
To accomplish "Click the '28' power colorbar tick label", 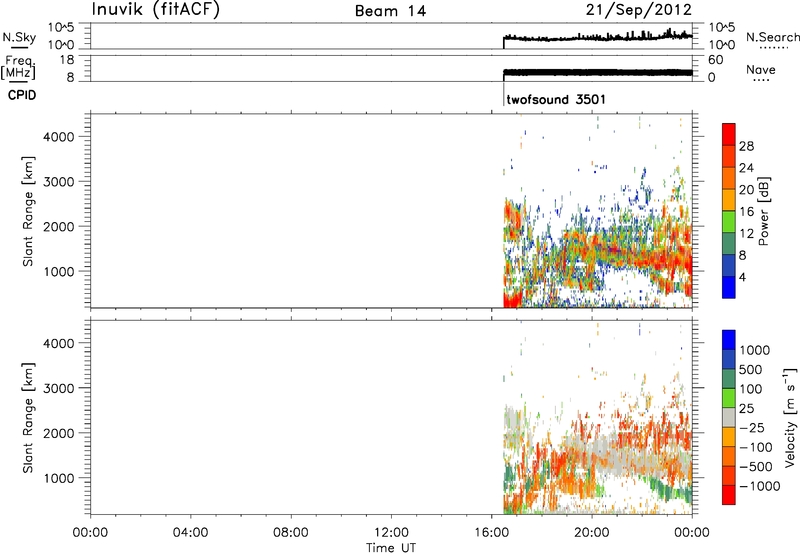I will click(x=746, y=146).
